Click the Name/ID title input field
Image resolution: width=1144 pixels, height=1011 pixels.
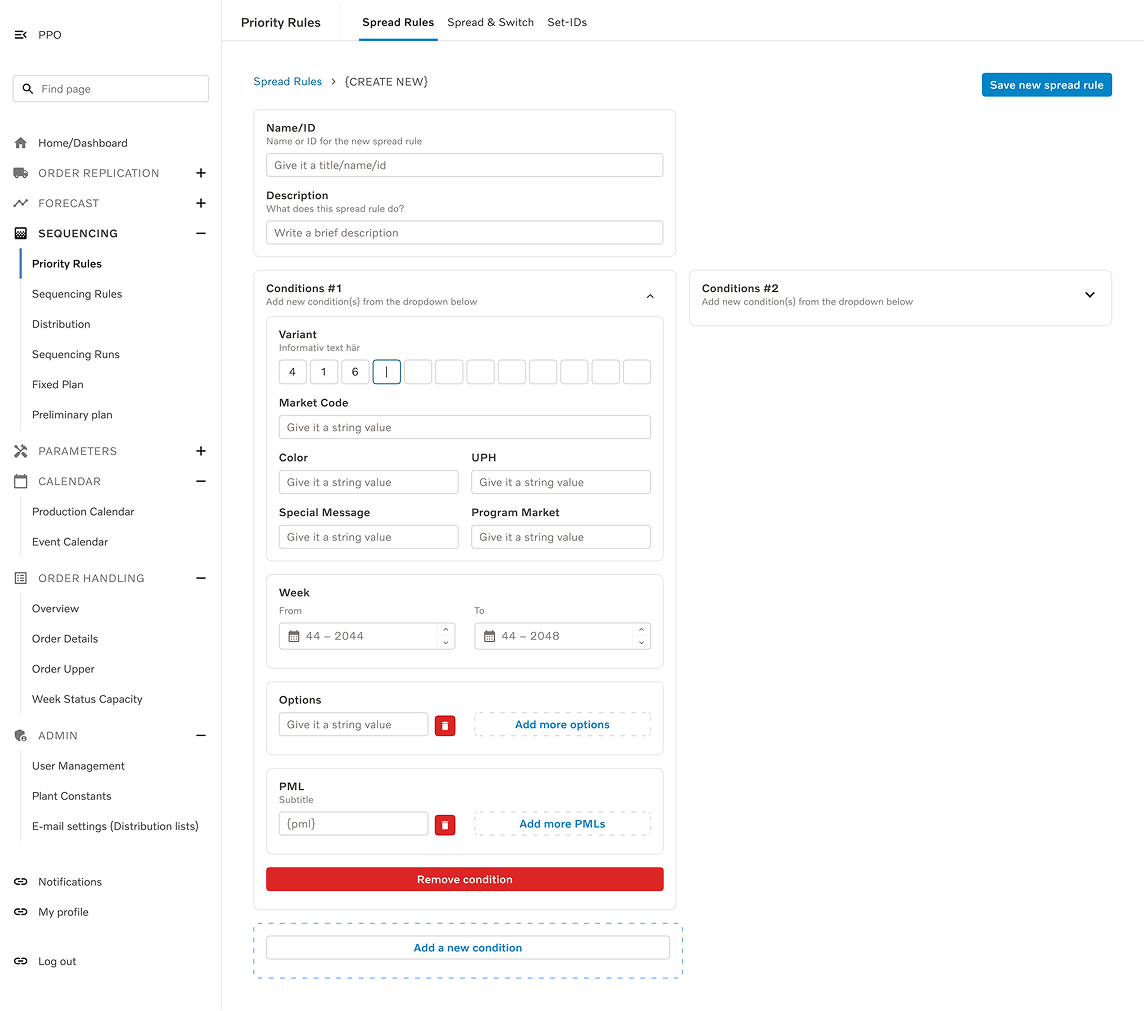coord(465,166)
